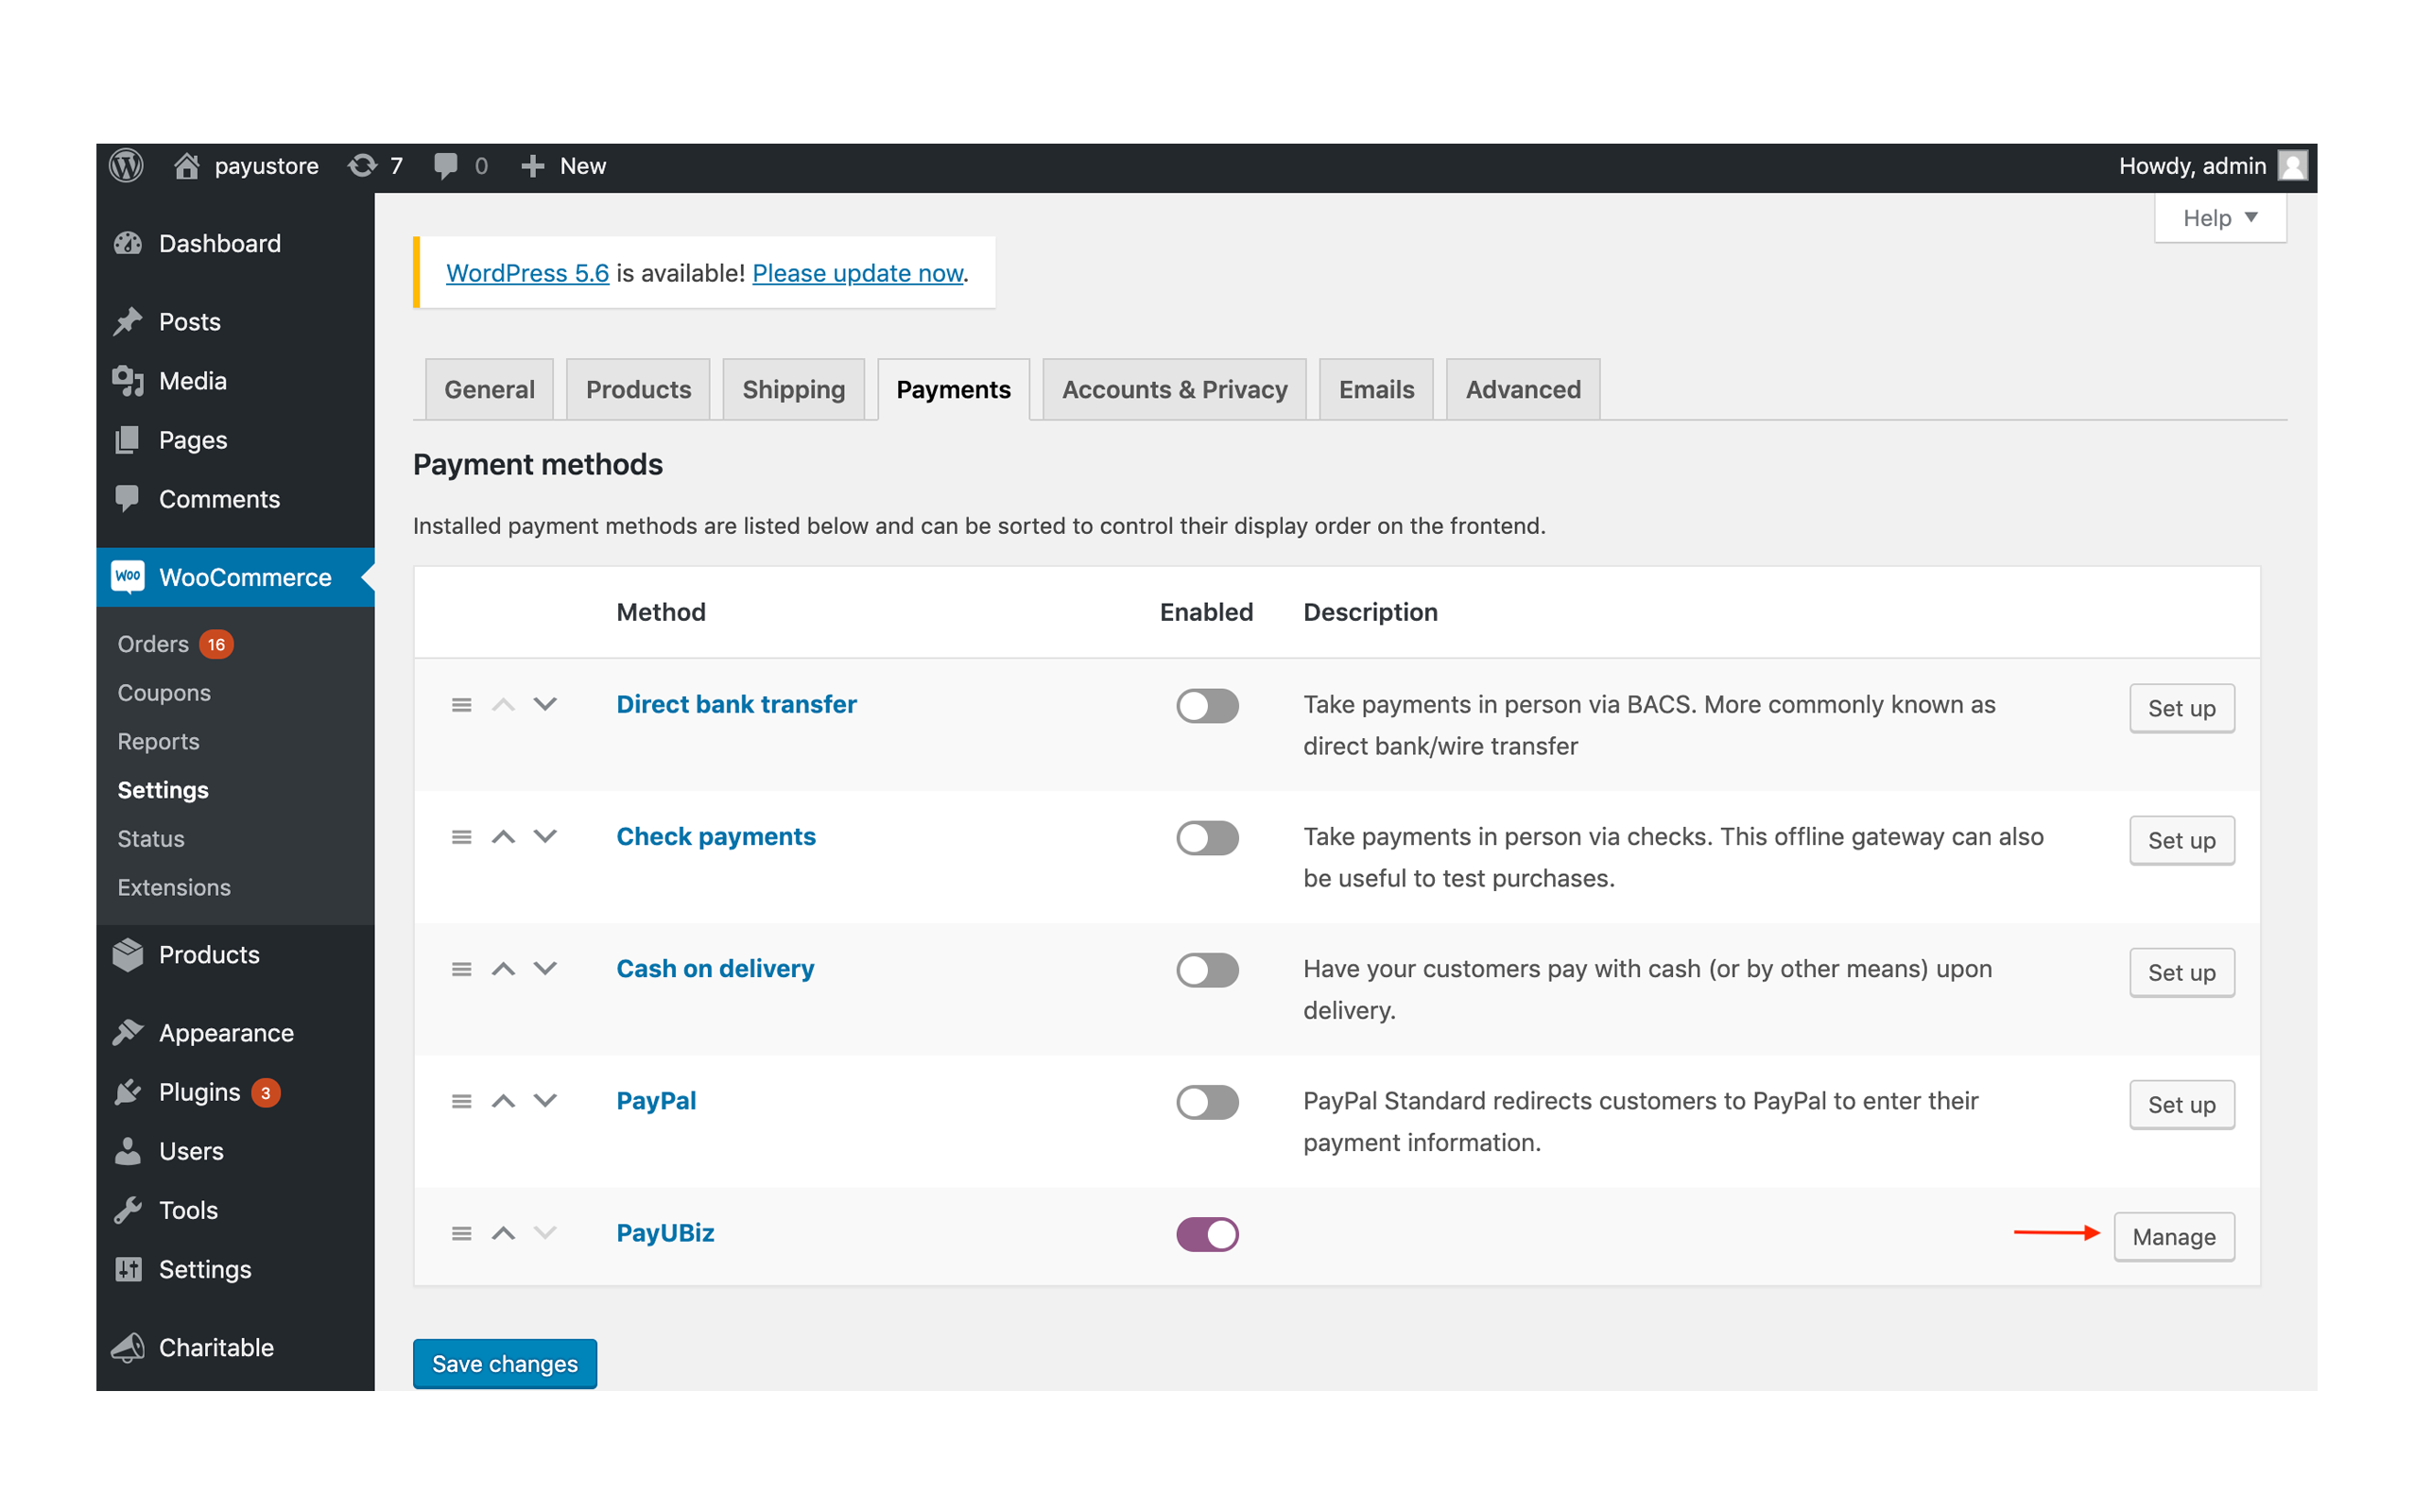Click Set up for Direct bank transfer
Viewport: 2414px width, 1512px height.
tap(2182, 709)
